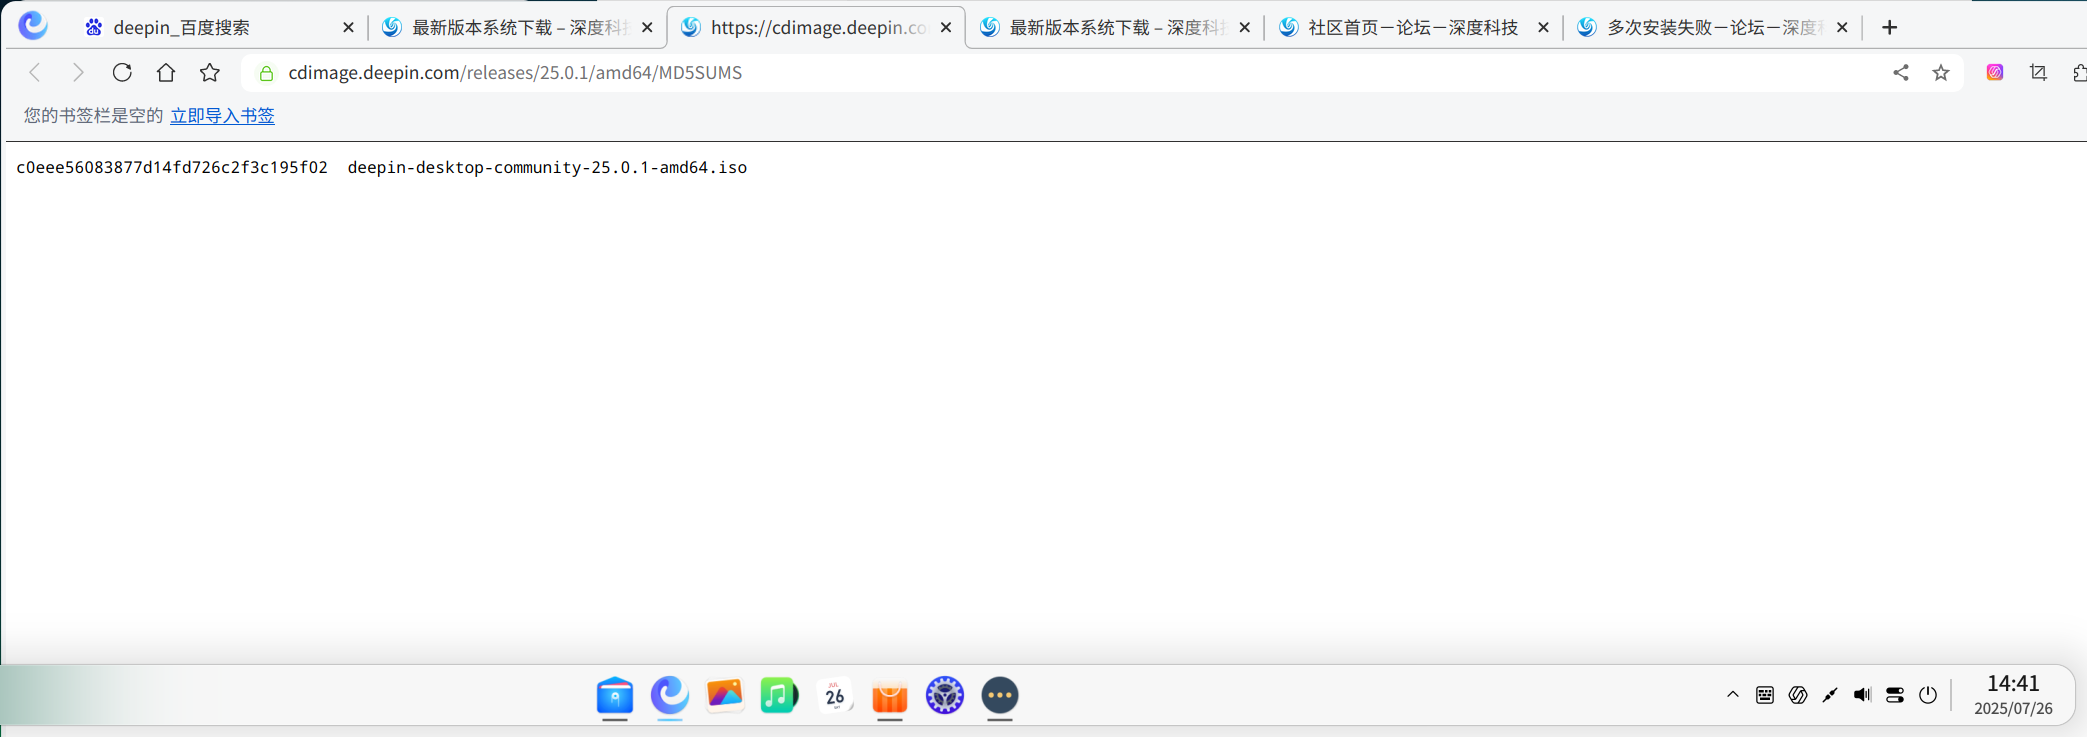Bookmark page using star beside home icon
The image size is (2087, 737).
click(x=210, y=72)
